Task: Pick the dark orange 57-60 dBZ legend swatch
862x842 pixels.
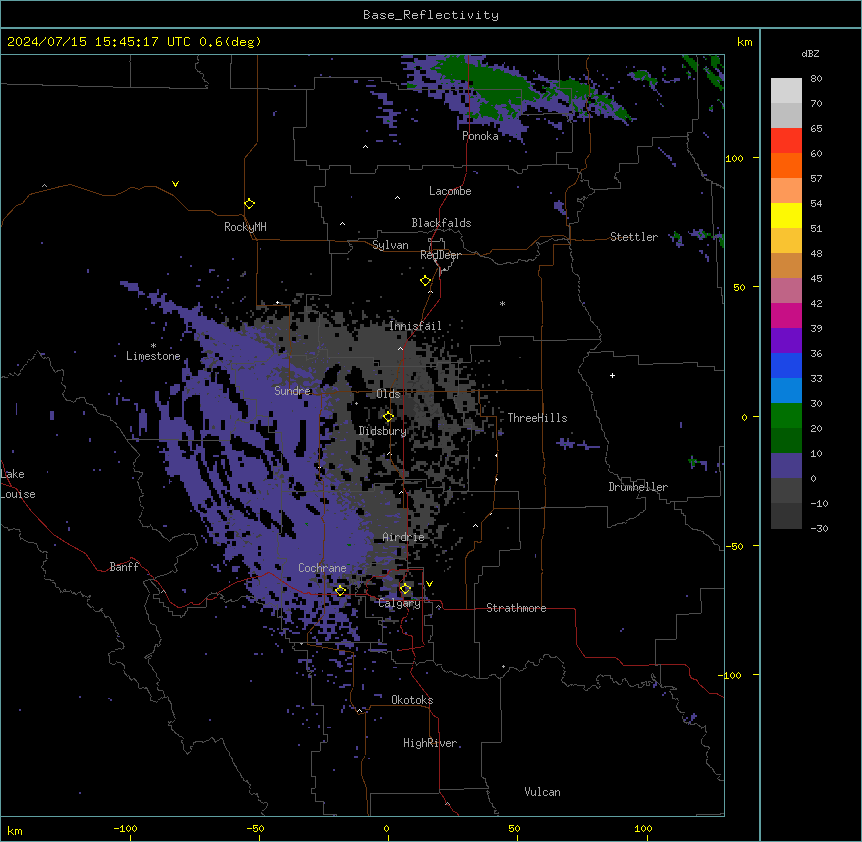Action: pyautogui.click(x=786, y=165)
